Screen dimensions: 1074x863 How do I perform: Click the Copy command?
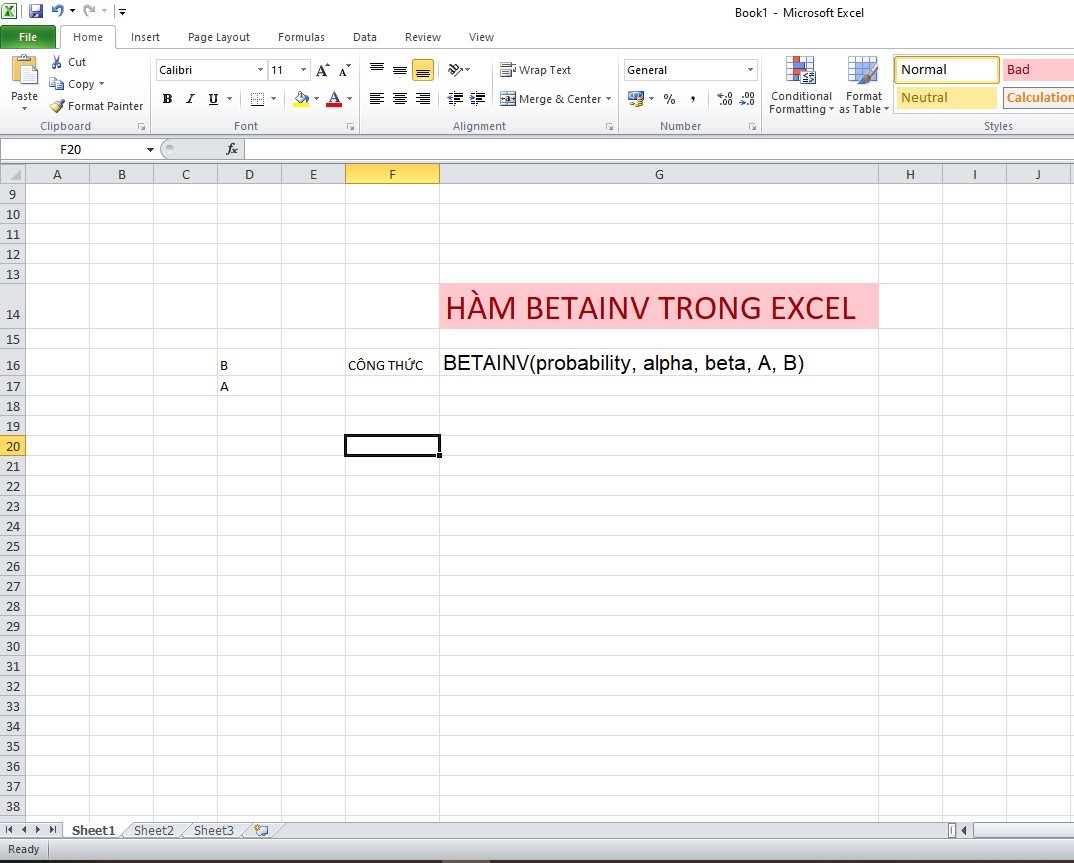pos(75,84)
